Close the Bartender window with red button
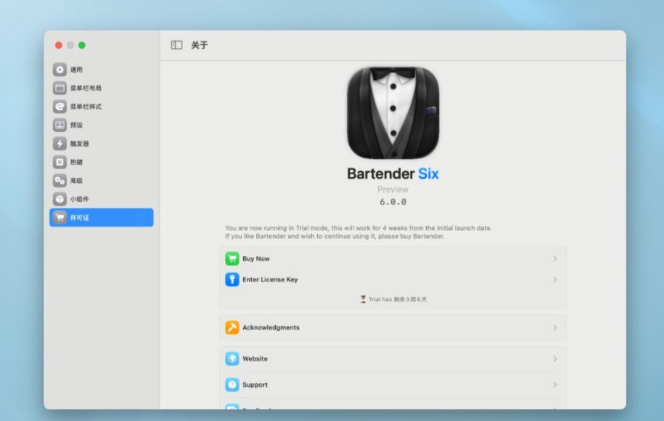Image resolution: width=664 pixels, height=421 pixels. [x=59, y=45]
